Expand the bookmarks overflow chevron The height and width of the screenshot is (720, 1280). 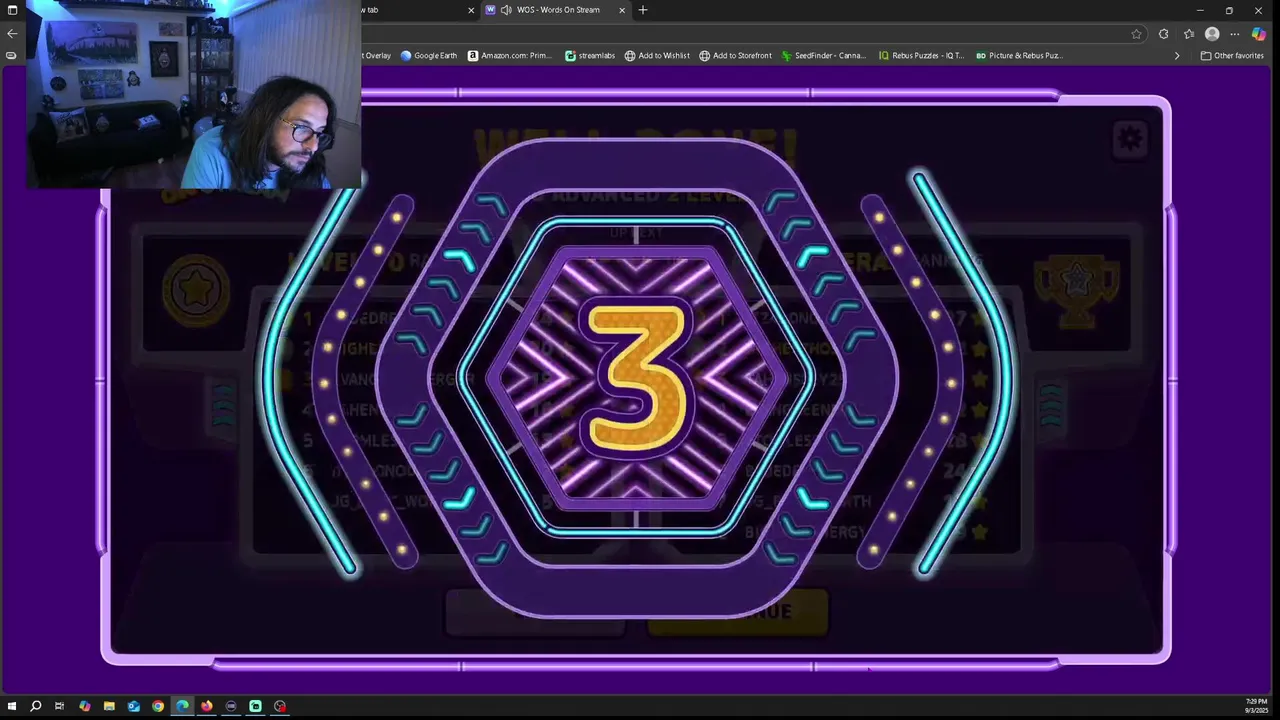coord(1177,56)
